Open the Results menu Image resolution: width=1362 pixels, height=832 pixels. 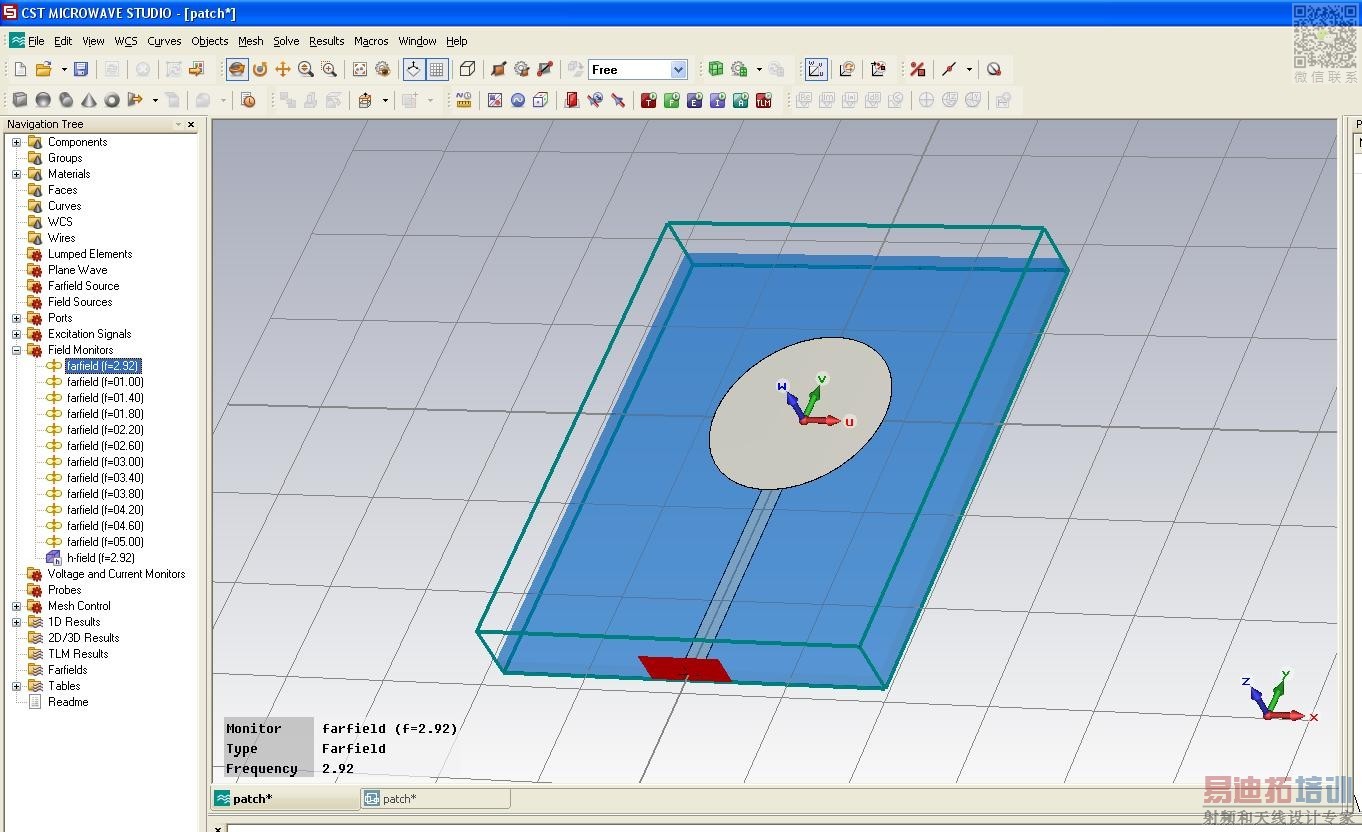click(326, 41)
